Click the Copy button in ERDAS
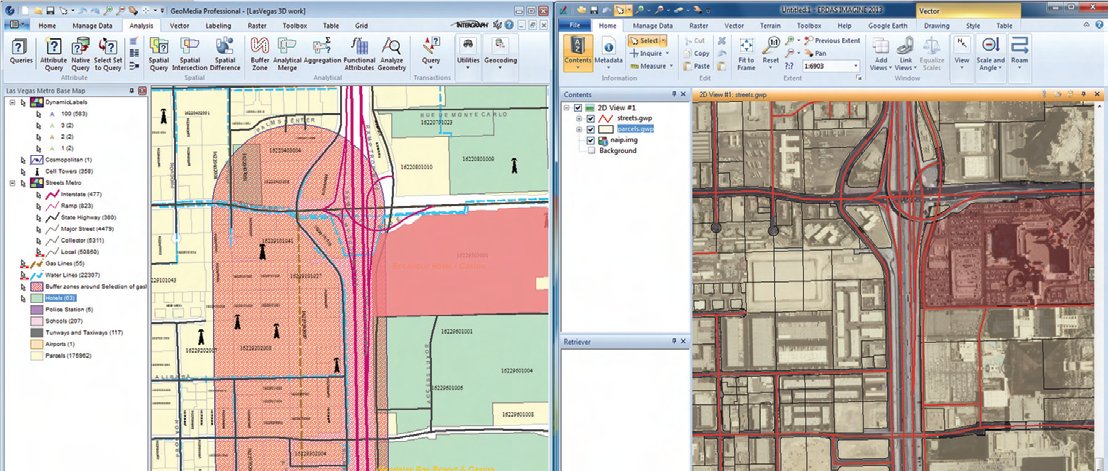Screen dimensions: 1108x471 click(696, 54)
